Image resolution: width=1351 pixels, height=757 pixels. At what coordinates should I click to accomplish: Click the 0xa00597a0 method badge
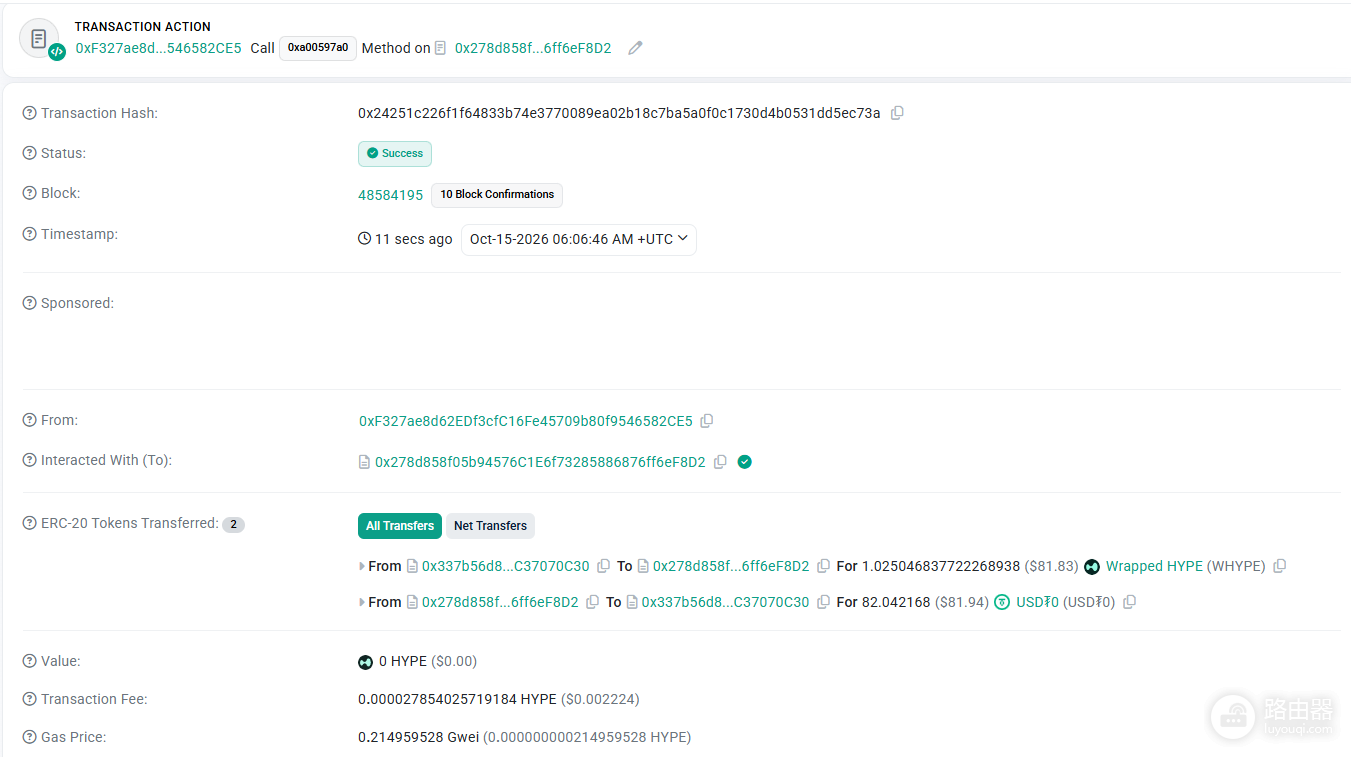(318, 48)
